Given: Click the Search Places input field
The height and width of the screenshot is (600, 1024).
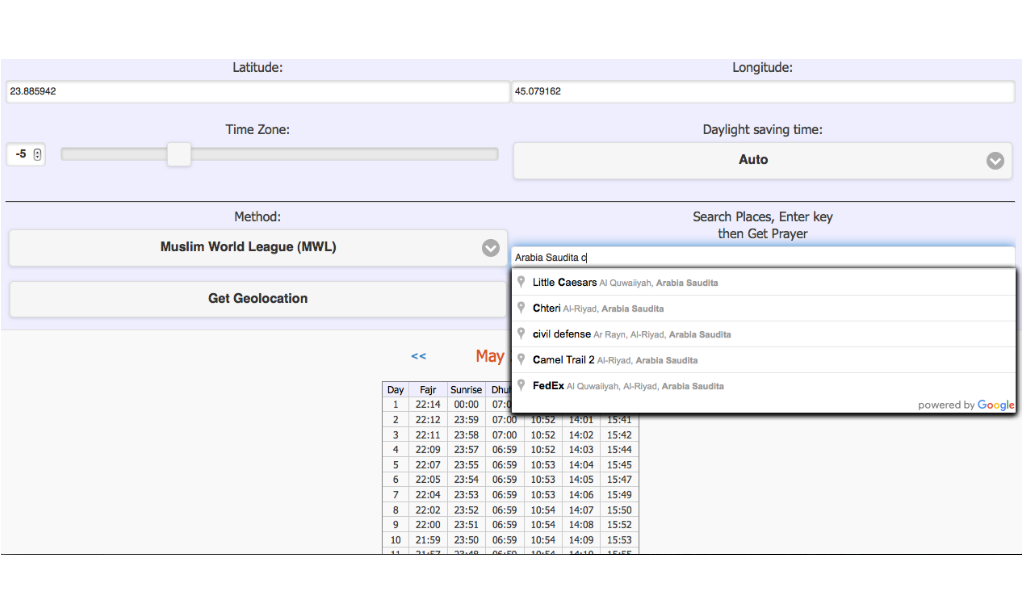Looking at the screenshot, I should pyautogui.click(x=763, y=257).
